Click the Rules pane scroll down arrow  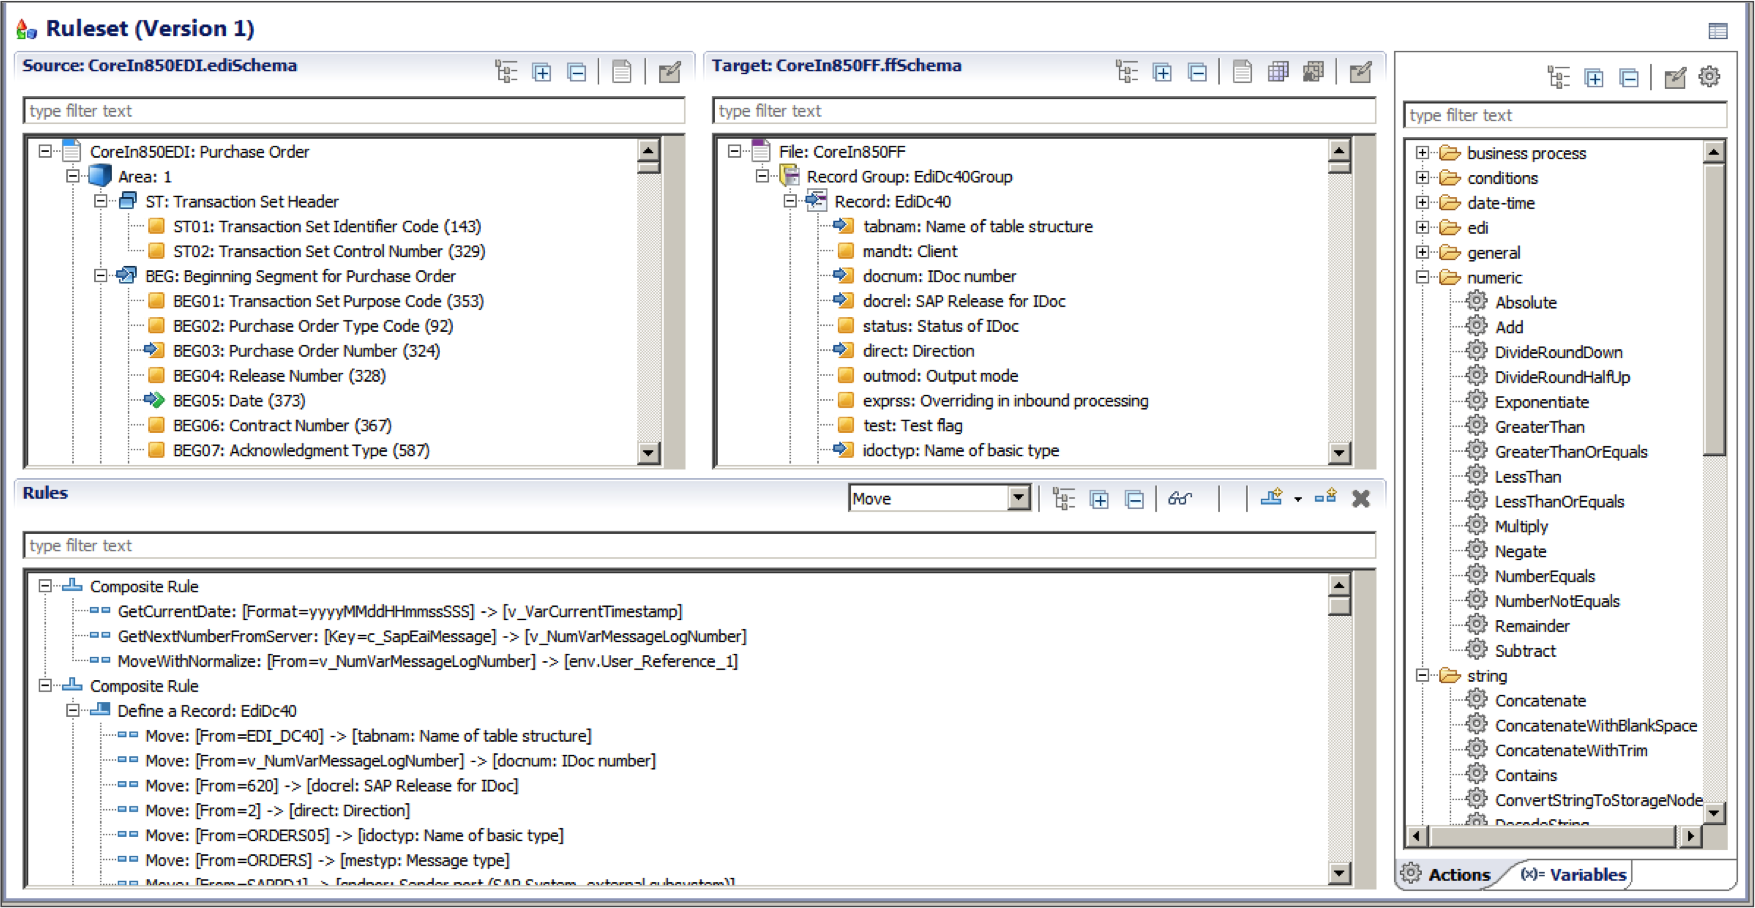tap(1339, 873)
